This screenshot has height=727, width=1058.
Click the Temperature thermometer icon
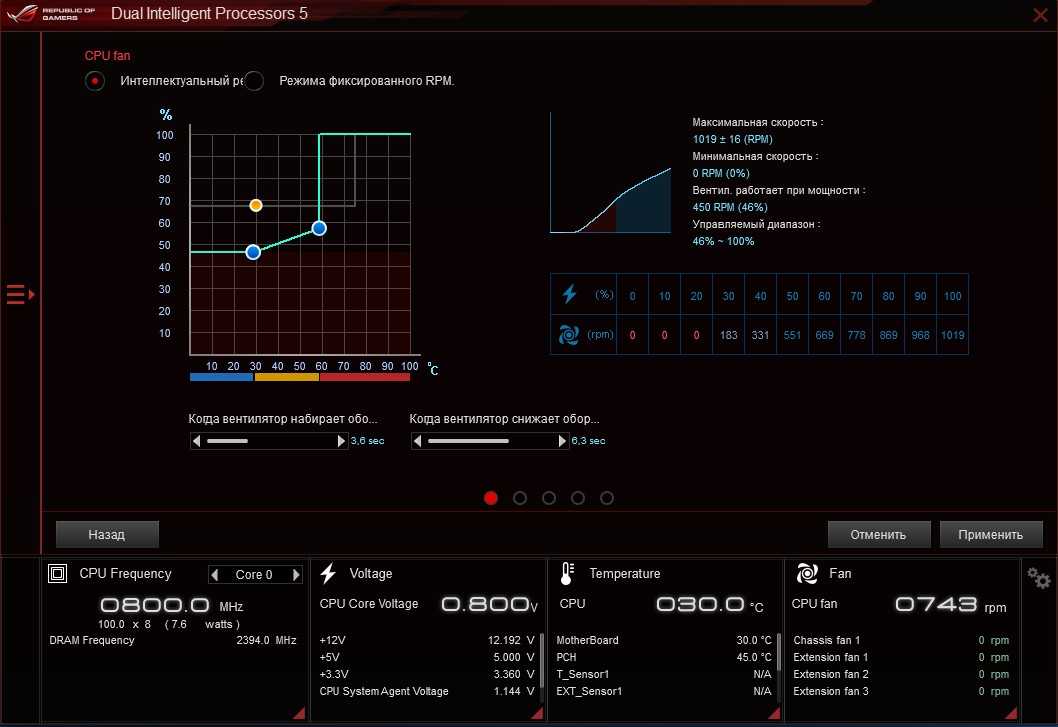567,574
